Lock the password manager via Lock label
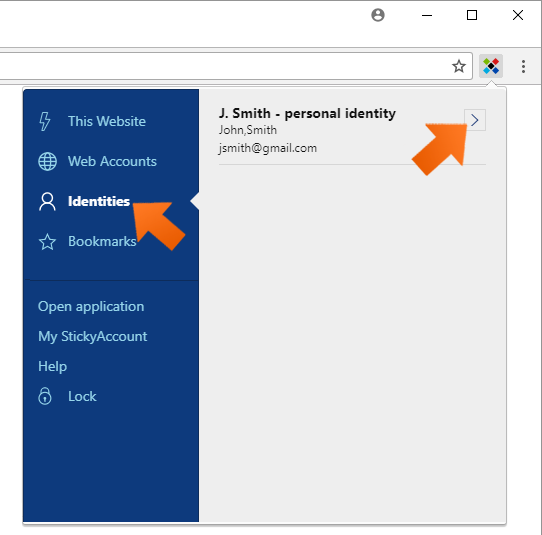542x535 pixels. coord(82,396)
